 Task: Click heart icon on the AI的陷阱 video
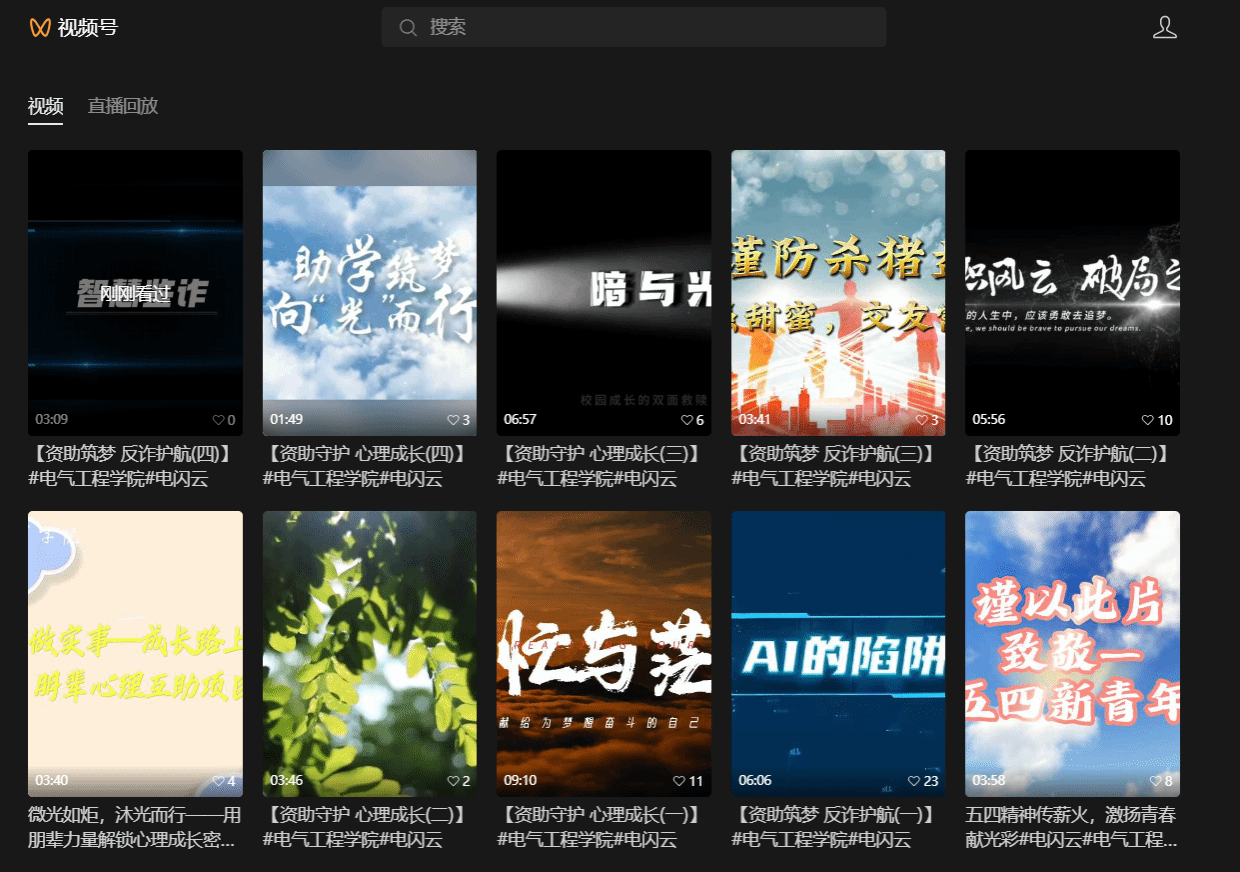(x=914, y=781)
